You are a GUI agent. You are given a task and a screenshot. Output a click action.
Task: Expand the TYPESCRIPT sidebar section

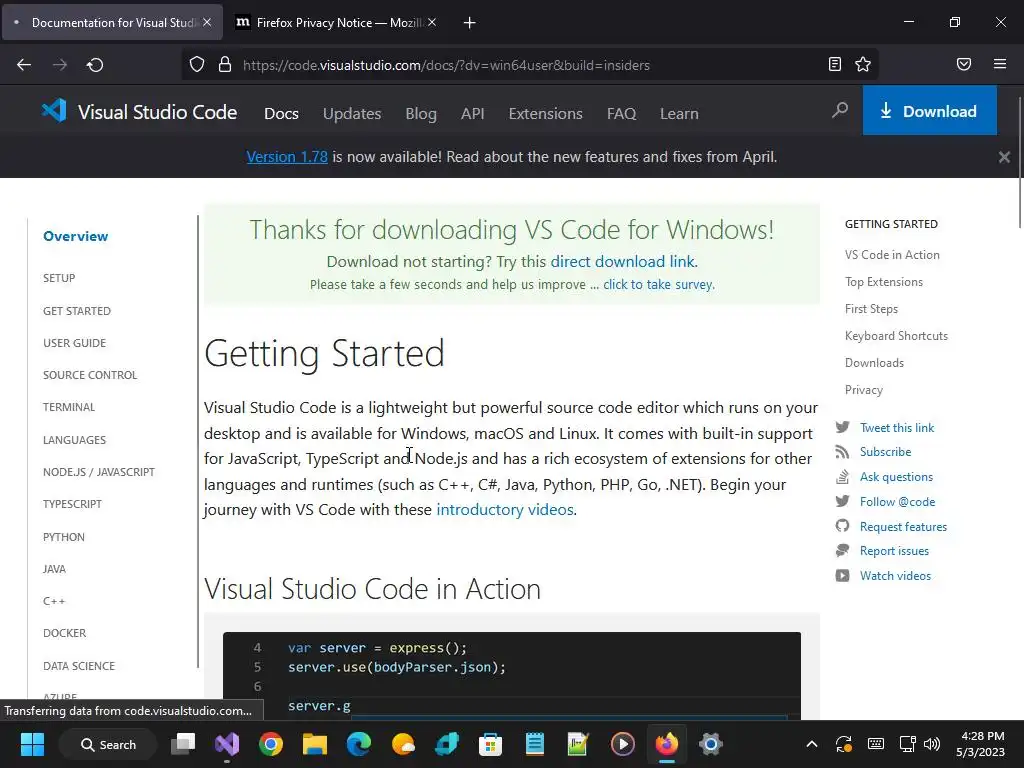pyautogui.click(x=72, y=504)
